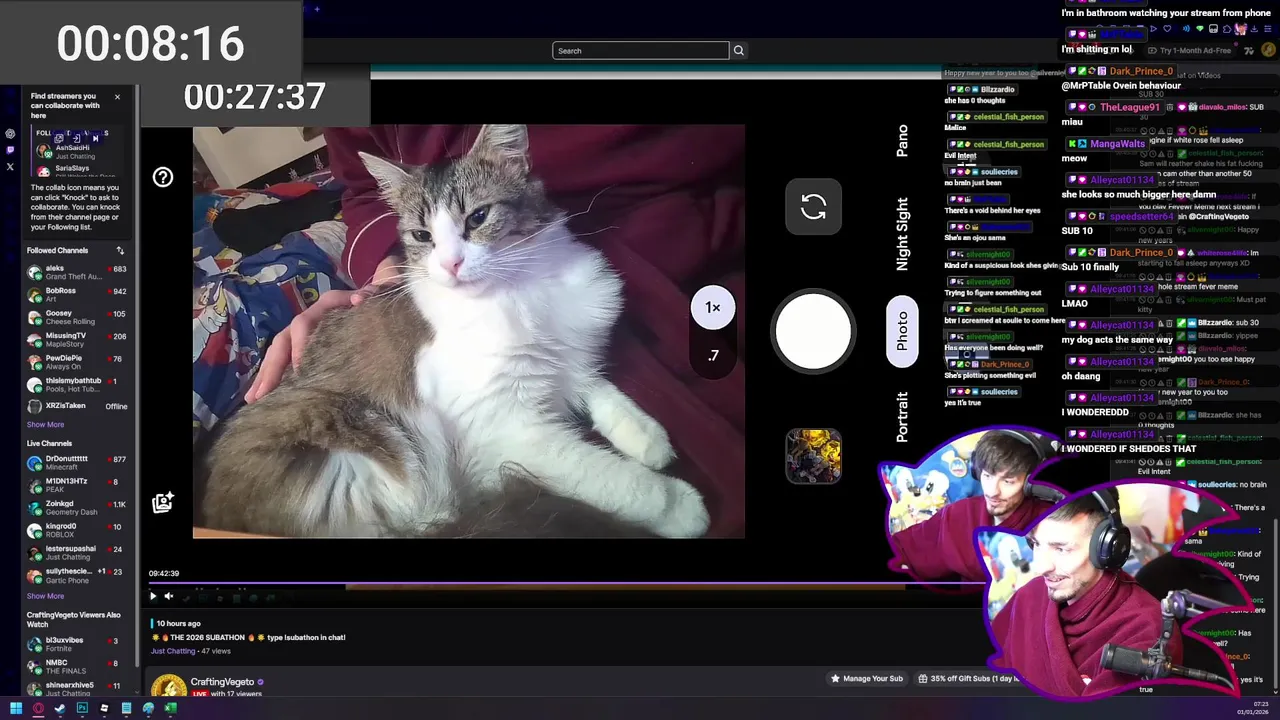
Task: Open the Paint taskbar icon
Action: tap(148, 709)
